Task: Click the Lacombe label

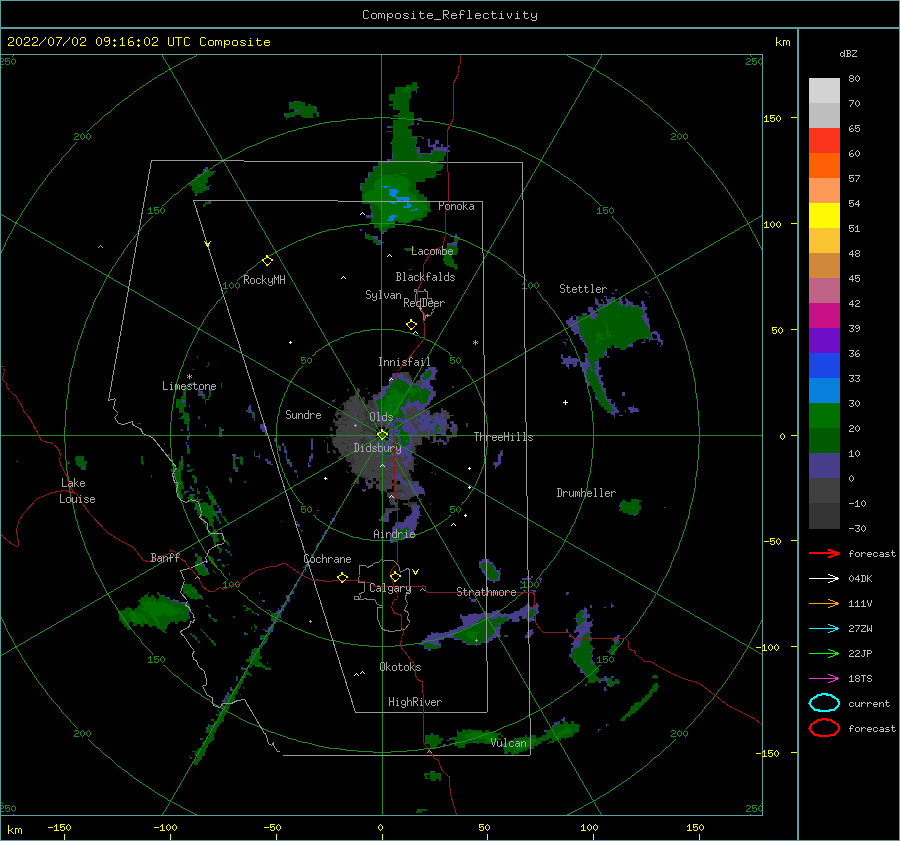Action: [x=432, y=251]
